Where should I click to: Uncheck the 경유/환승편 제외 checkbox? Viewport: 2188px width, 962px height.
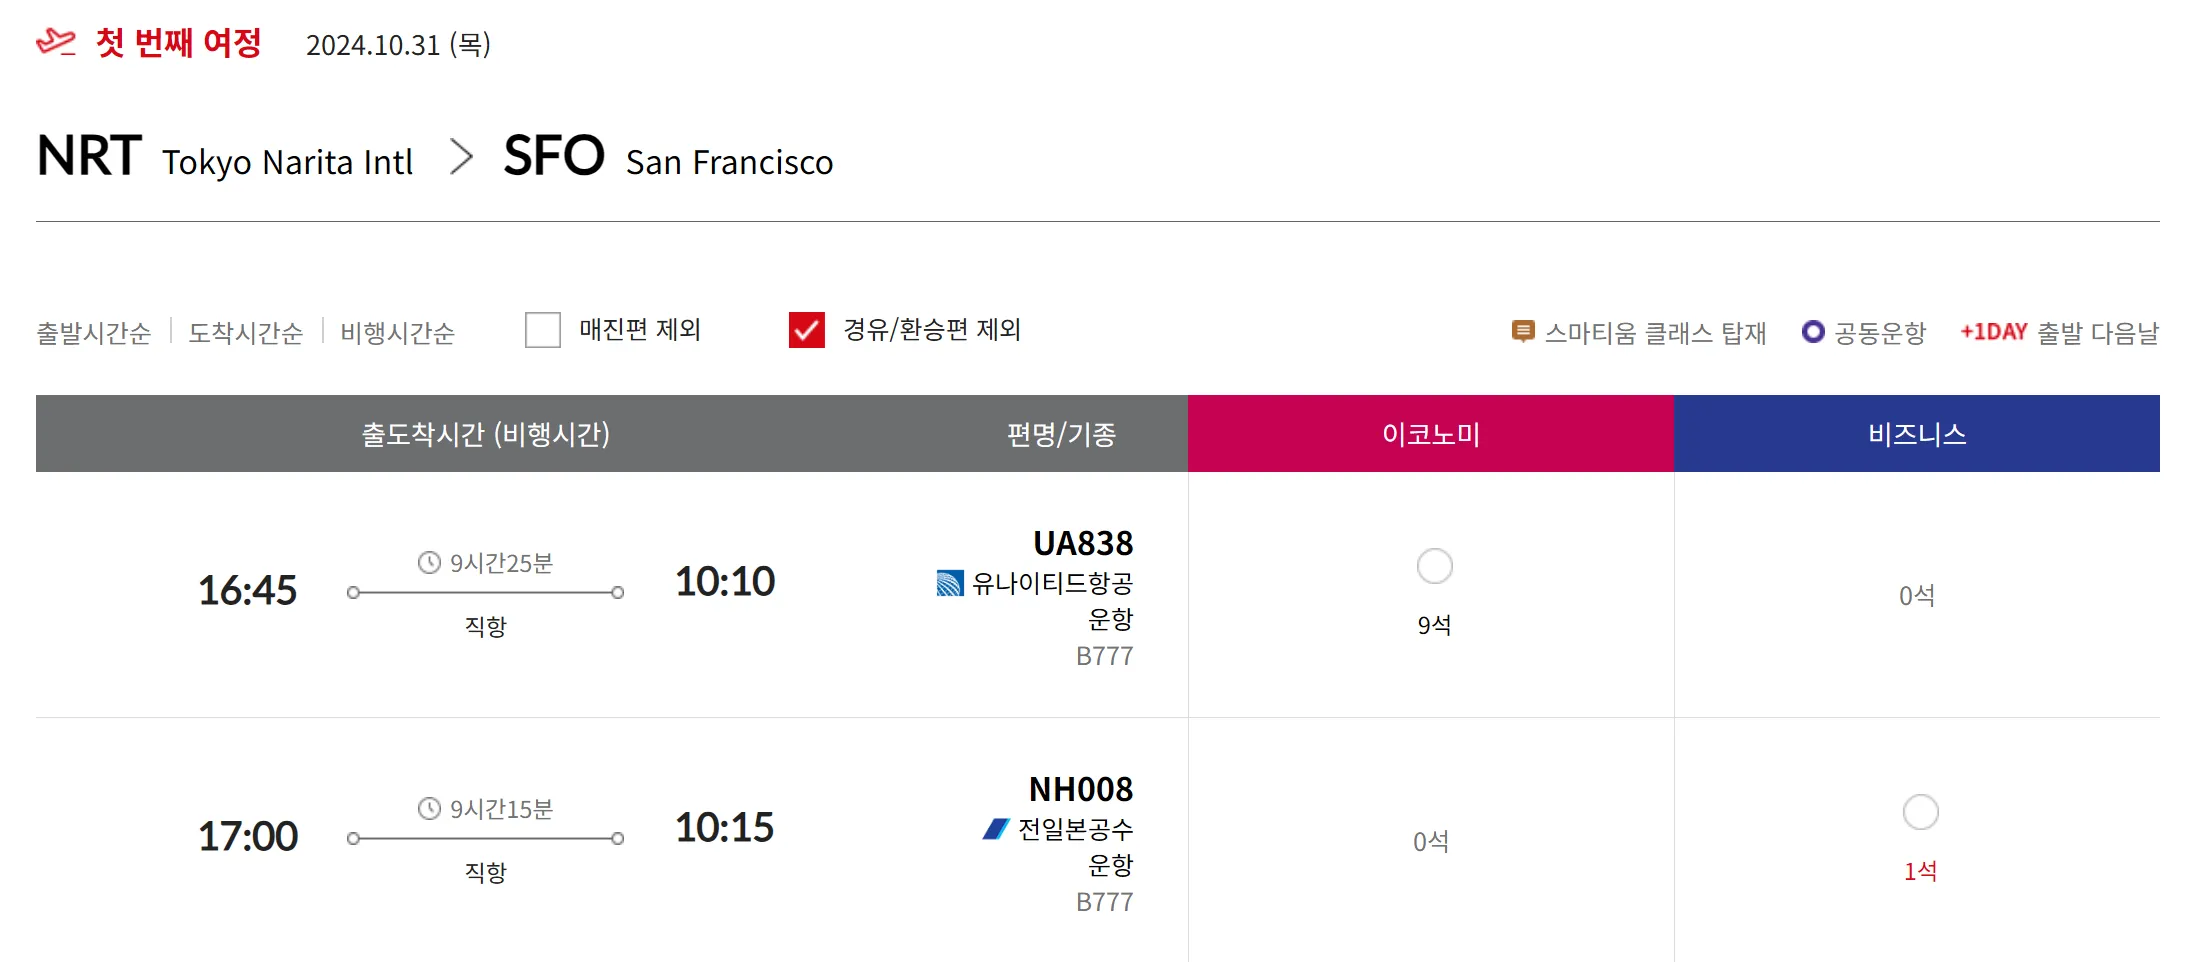[806, 330]
